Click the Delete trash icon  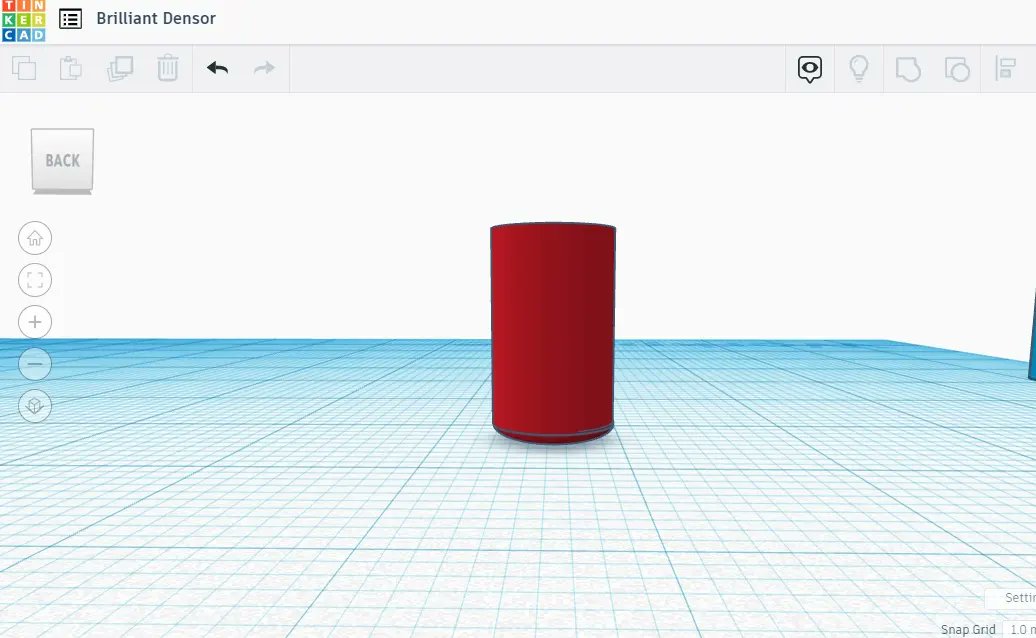(x=168, y=68)
